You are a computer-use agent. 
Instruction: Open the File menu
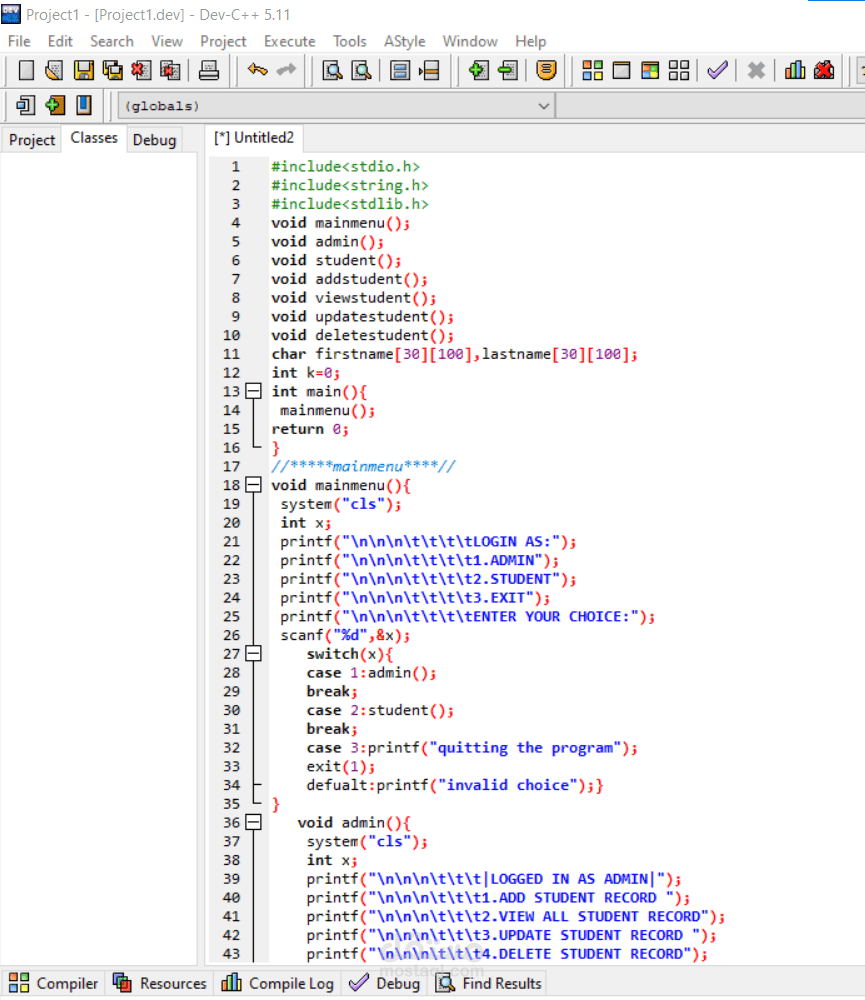(x=19, y=41)
